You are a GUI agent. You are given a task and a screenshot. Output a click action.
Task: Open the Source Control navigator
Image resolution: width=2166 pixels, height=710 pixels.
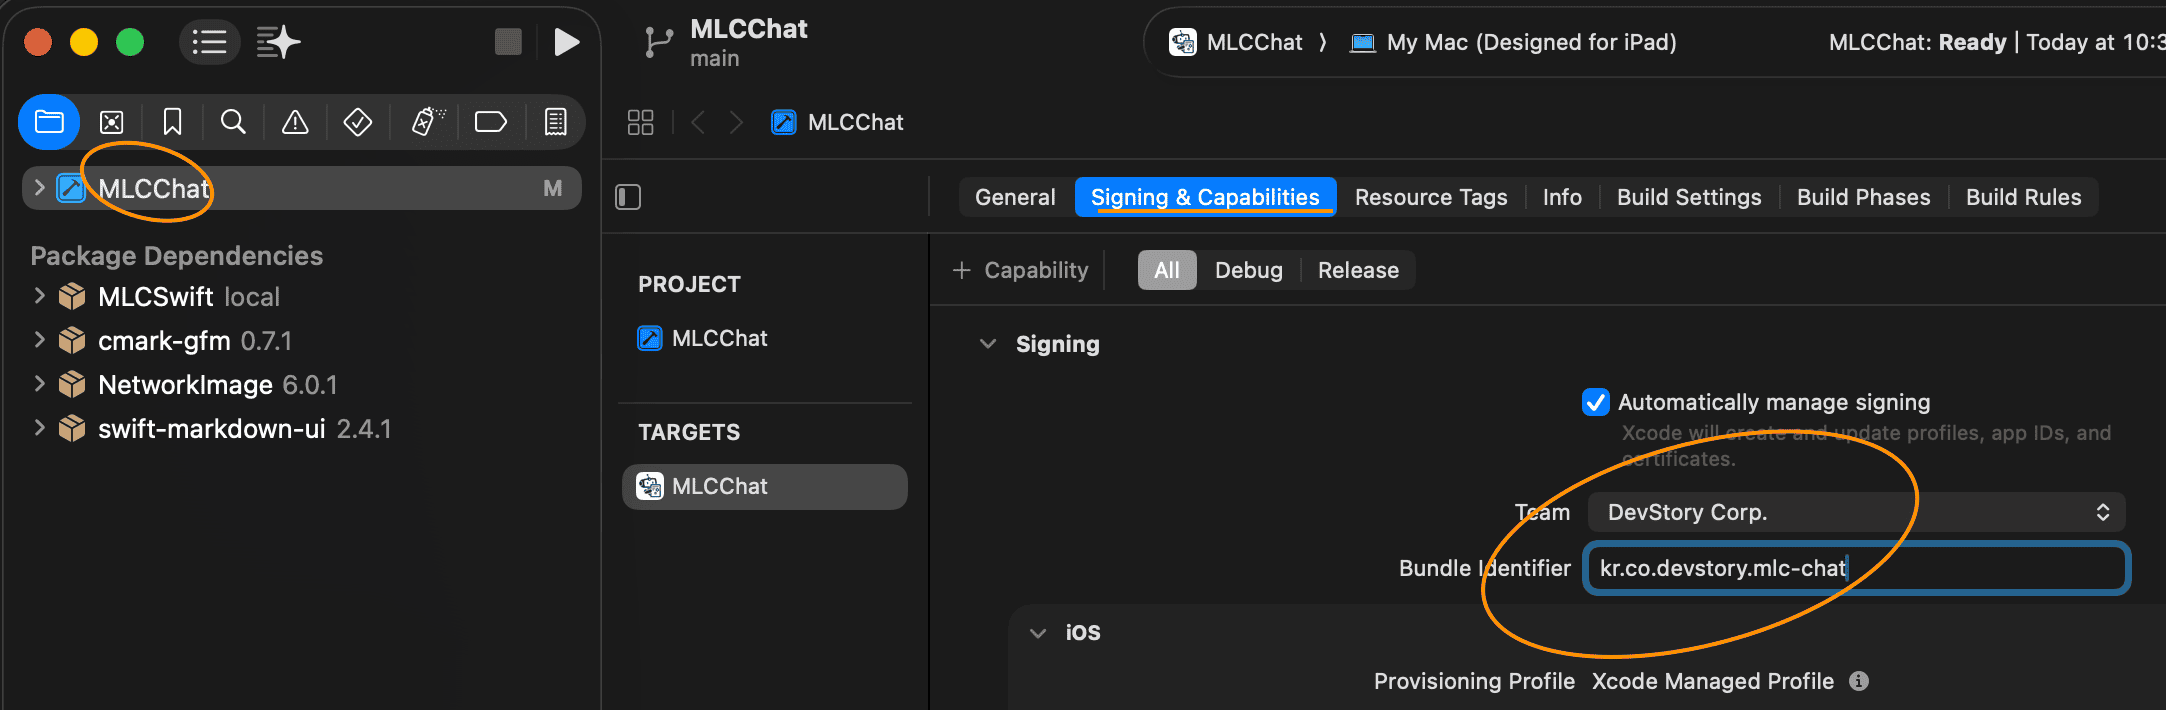point(111,122)
